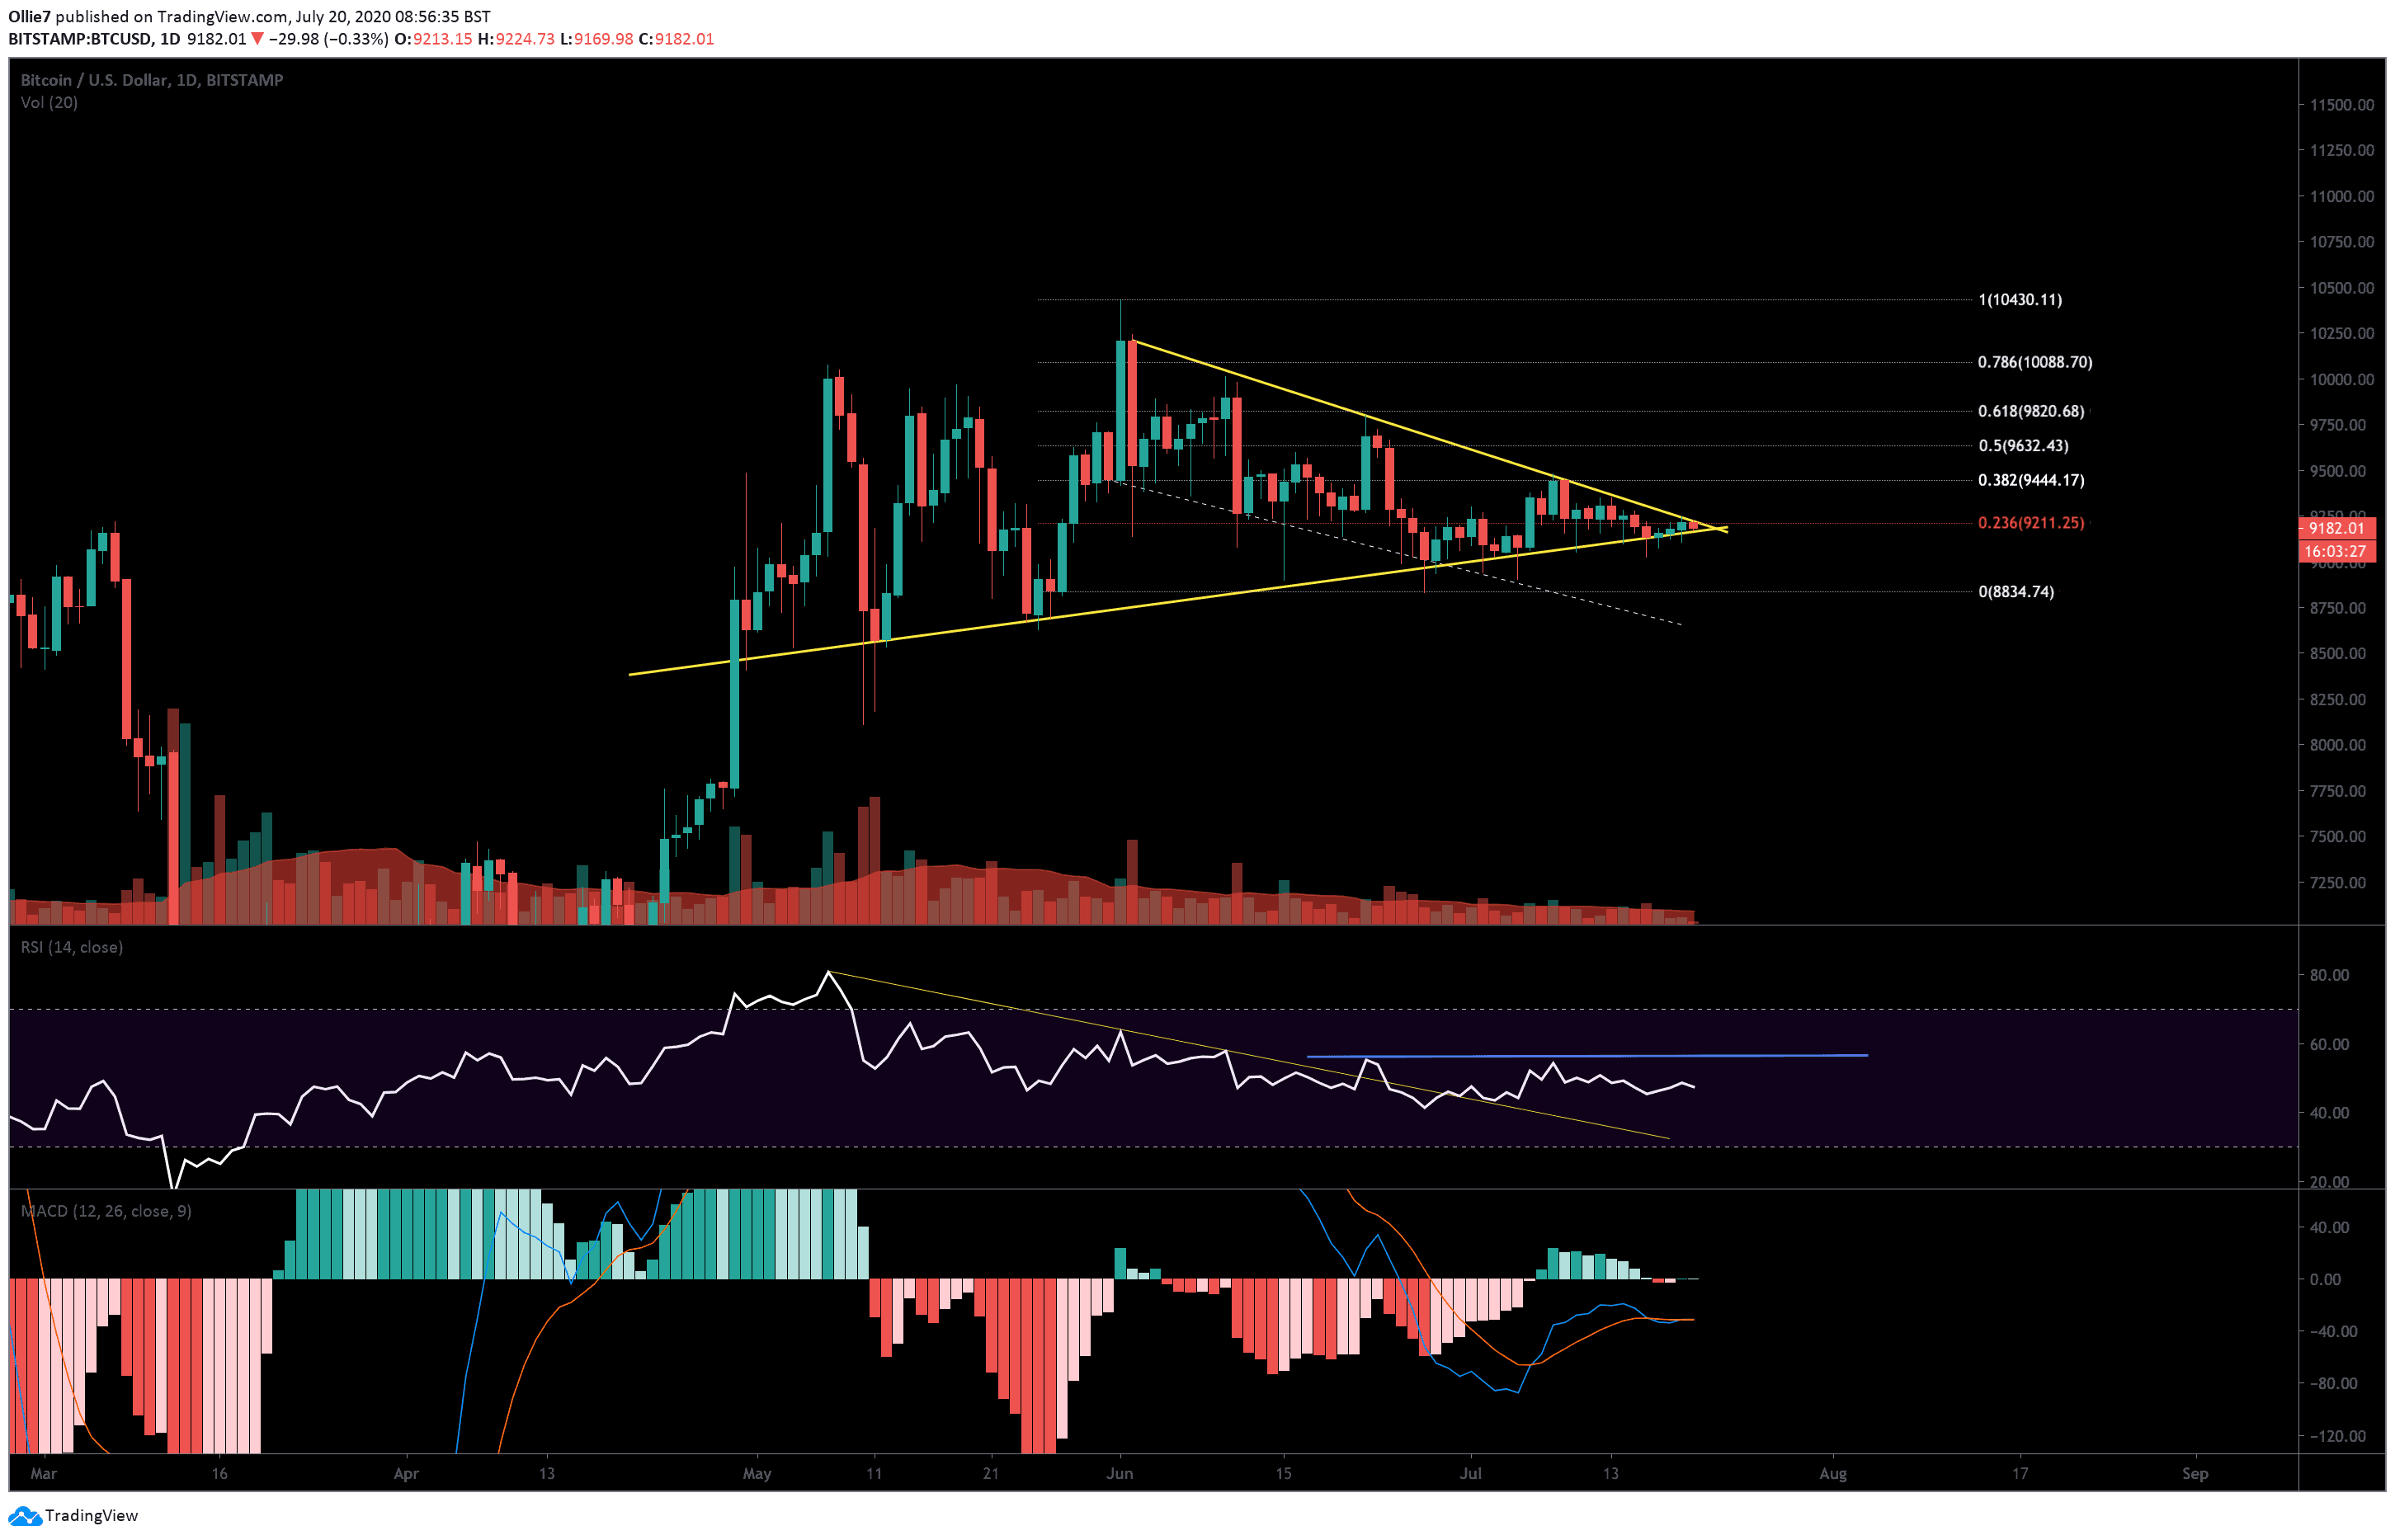
Task: Click the RSI 80.00 axis label
Action: click(2330, 975)
